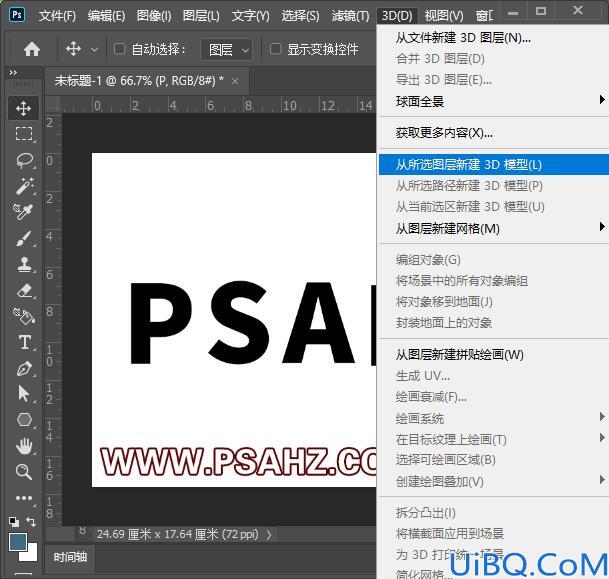This screenshot has width=609, height=579.
Task: Select the Brush tool
Action: point(24,238)
